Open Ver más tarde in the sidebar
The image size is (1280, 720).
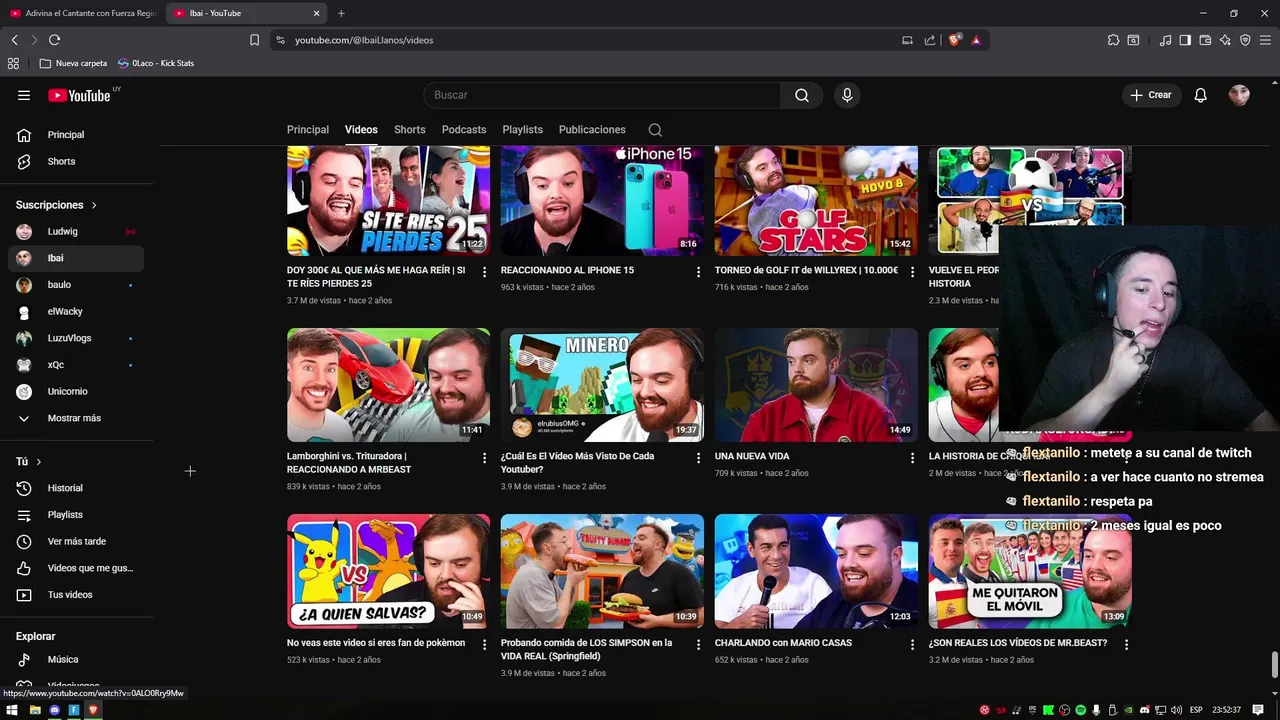pos(74,541)
